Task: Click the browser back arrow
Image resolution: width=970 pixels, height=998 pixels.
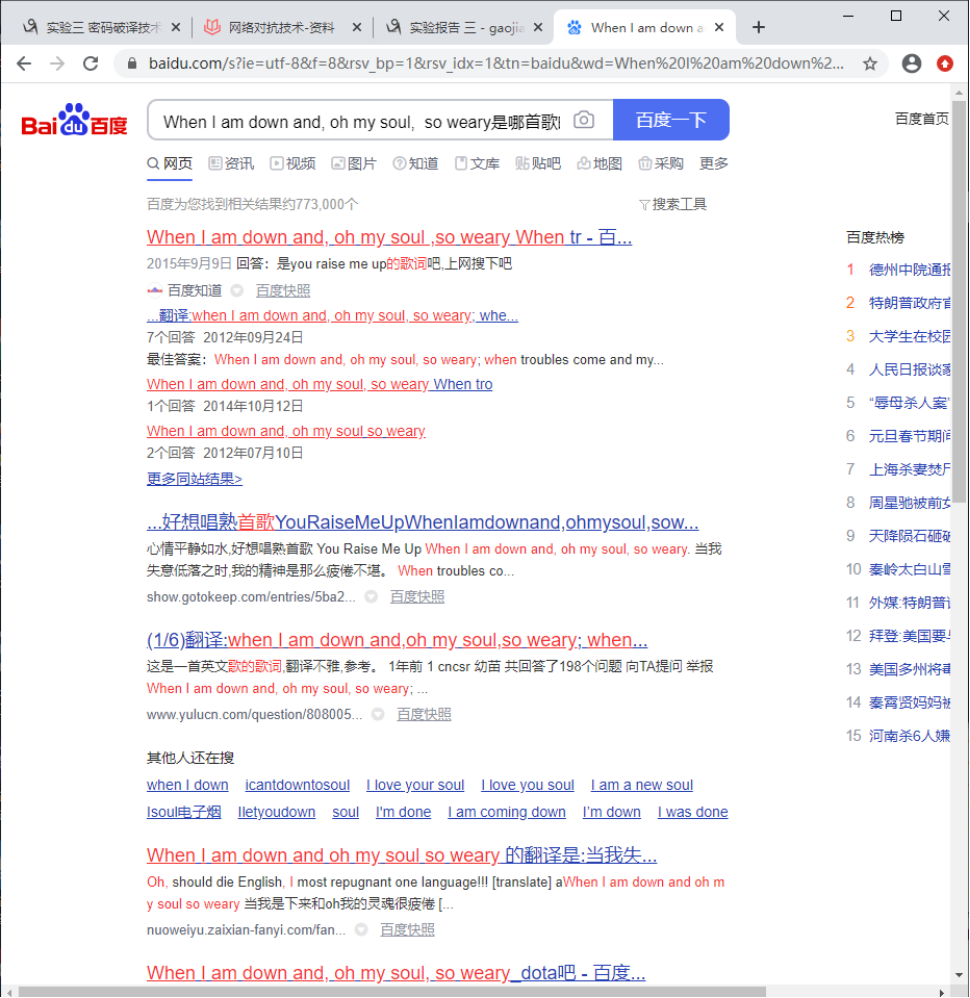Action: [x=24, y=64]
